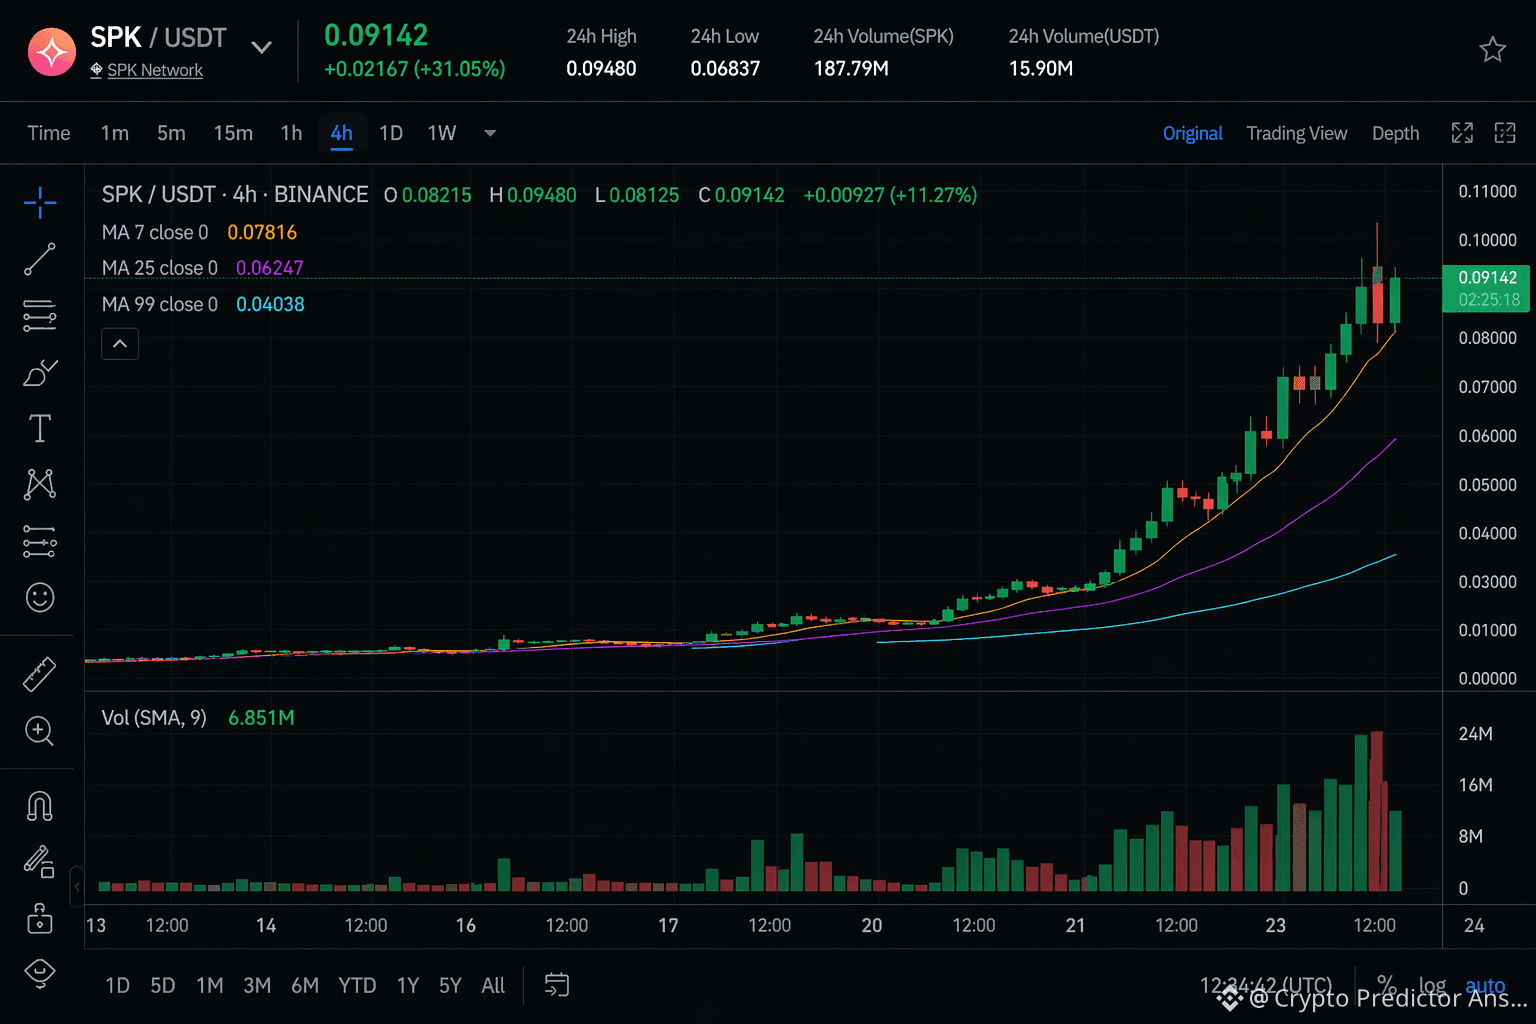The width and height of the screenshot is (1536, 1024).
Task: Open the SPK/USDT pair selector dropdown
Action: point(261,47)
